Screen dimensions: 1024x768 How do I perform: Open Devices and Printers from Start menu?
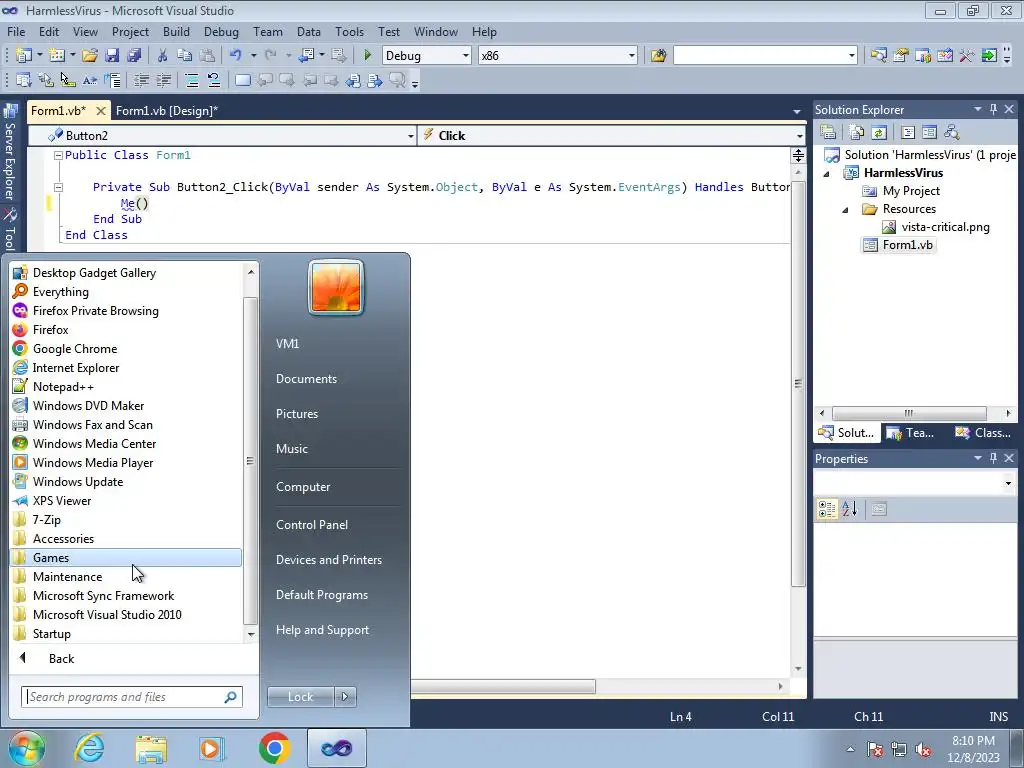click(328, 560)
